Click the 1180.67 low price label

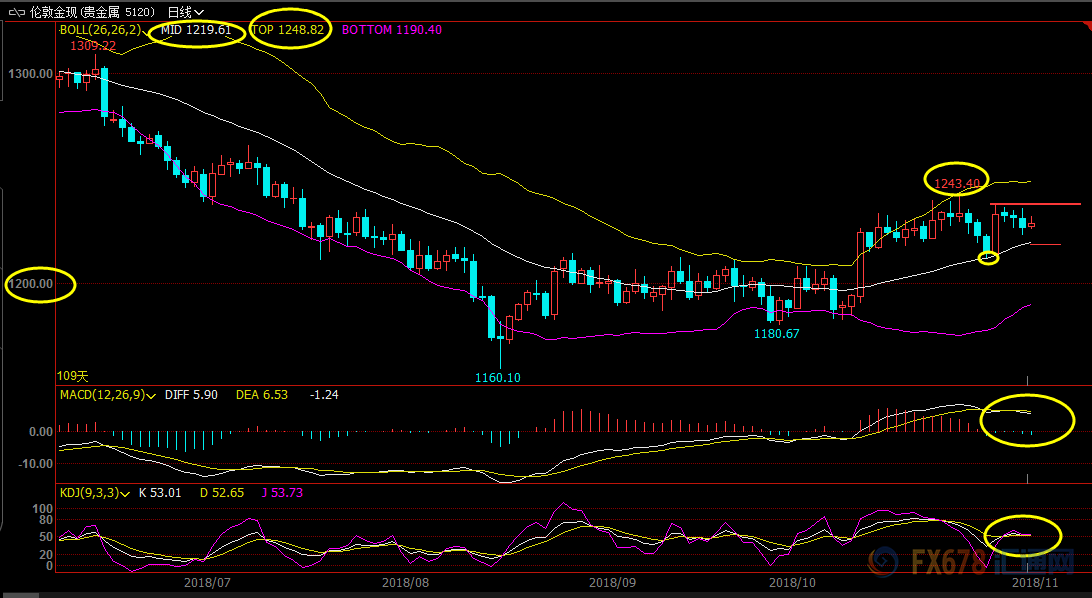(777, 333)
